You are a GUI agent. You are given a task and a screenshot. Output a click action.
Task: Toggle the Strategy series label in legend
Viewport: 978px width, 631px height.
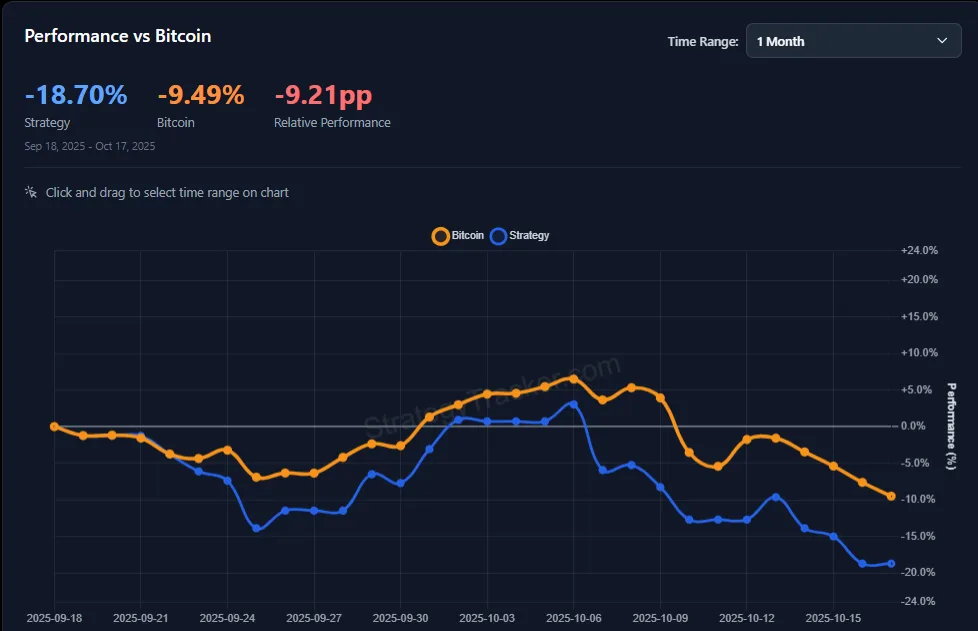(x=529, y=236)
